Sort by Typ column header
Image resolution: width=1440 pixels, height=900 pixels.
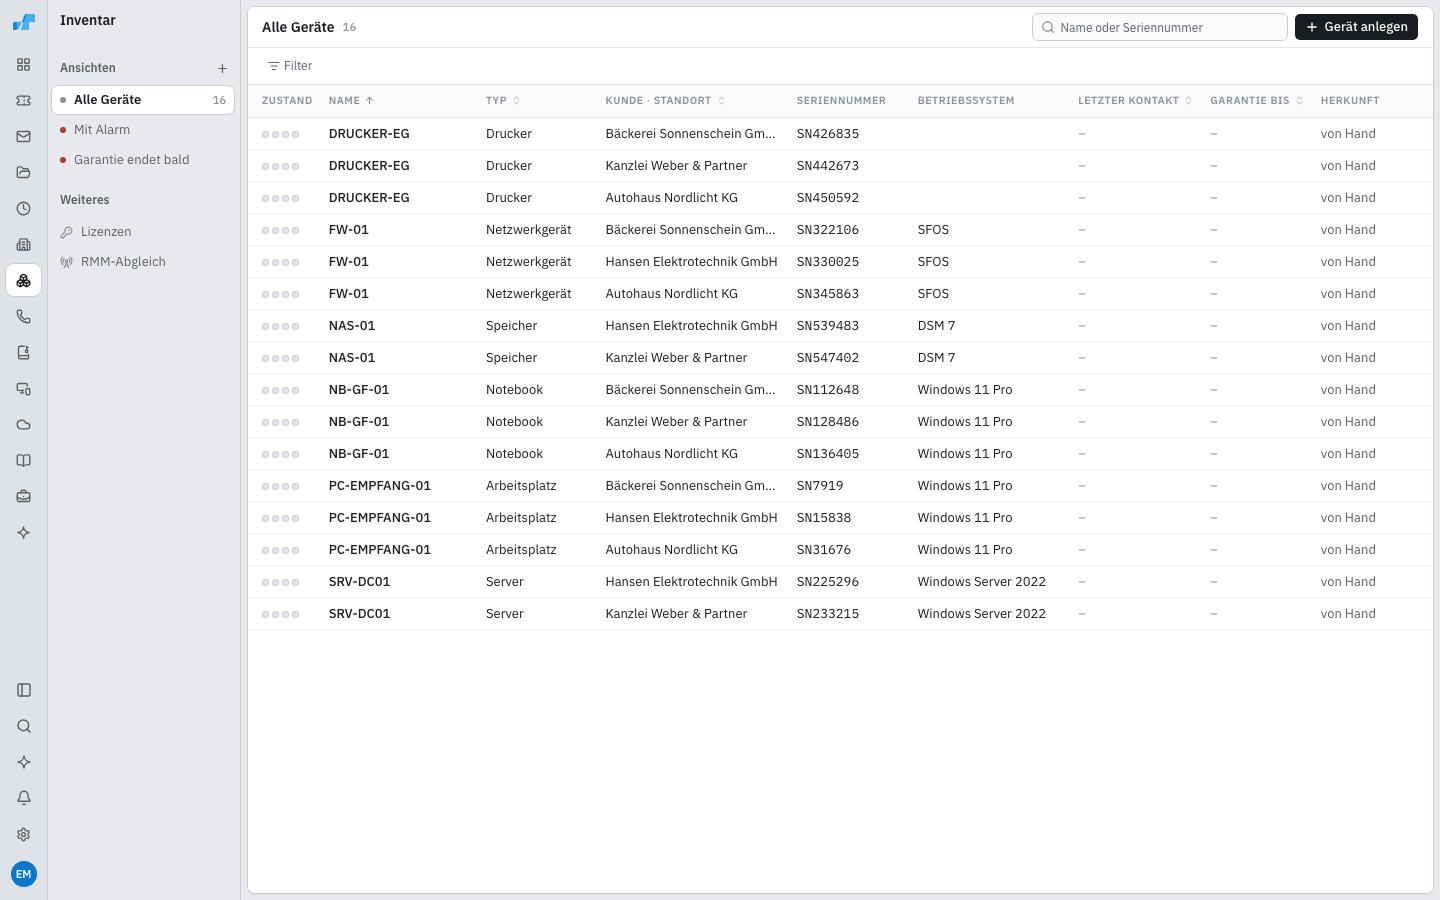503,101
